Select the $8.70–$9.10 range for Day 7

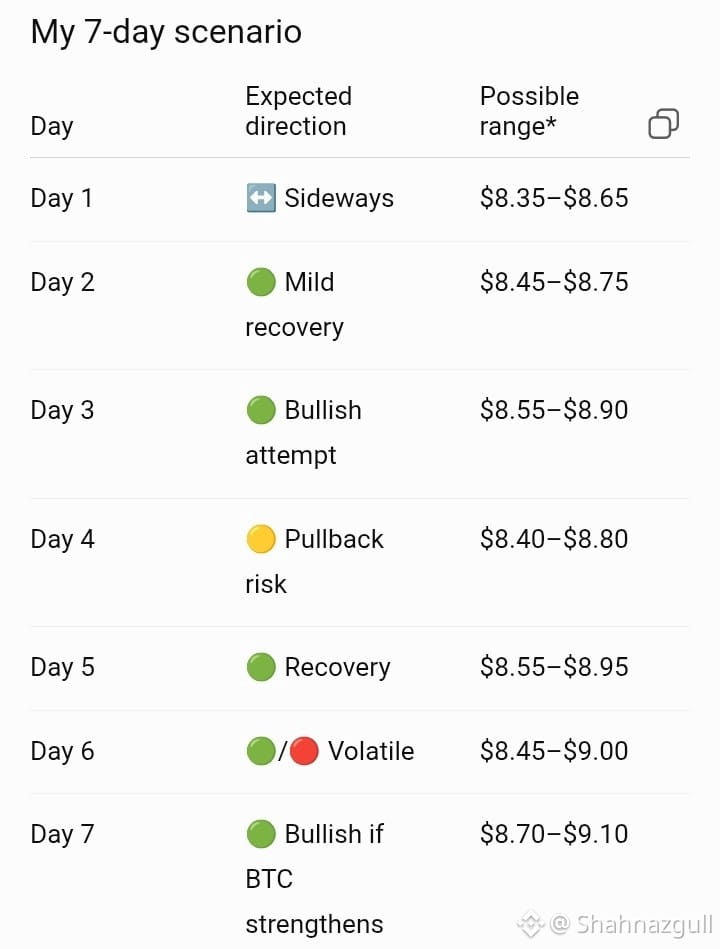coord(554,834)
